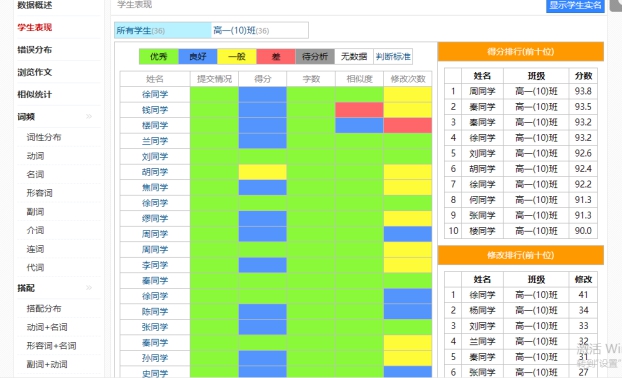Click the 提交情况 column header
Viewport: 622px width, 378px height.
pyautogui.click(x=214, y=79)
